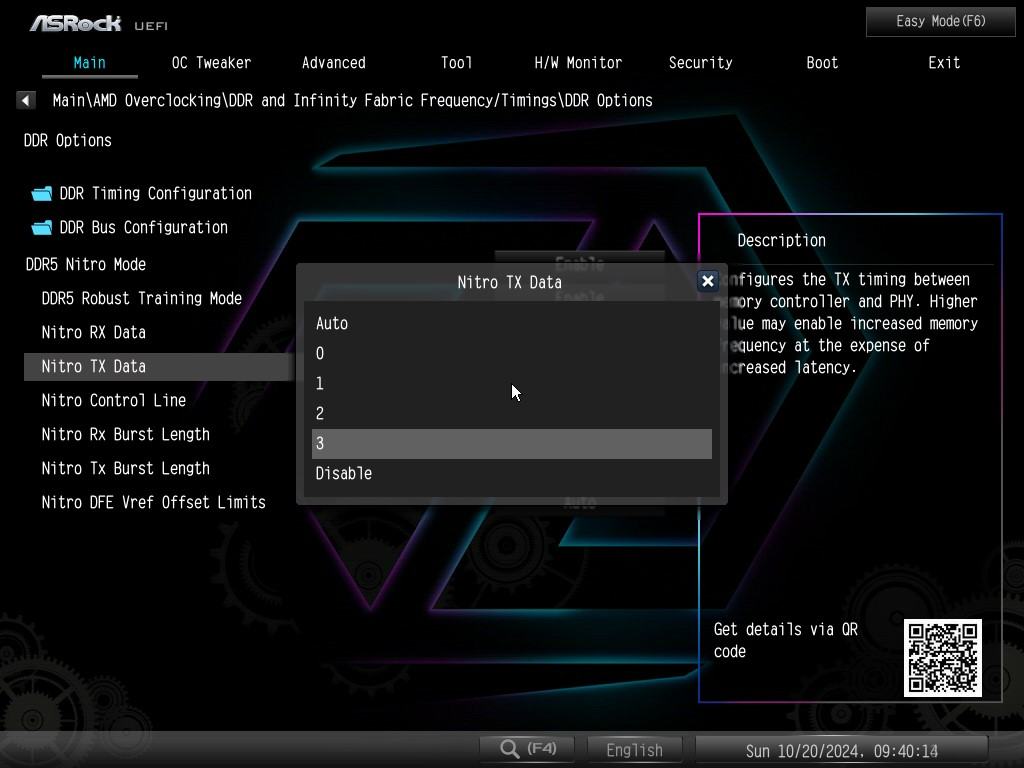Viewport: 1024px width, 768px height.
Task: Select Nitro DFE Vref Offset Limits setting
Action: coord(153,502)
